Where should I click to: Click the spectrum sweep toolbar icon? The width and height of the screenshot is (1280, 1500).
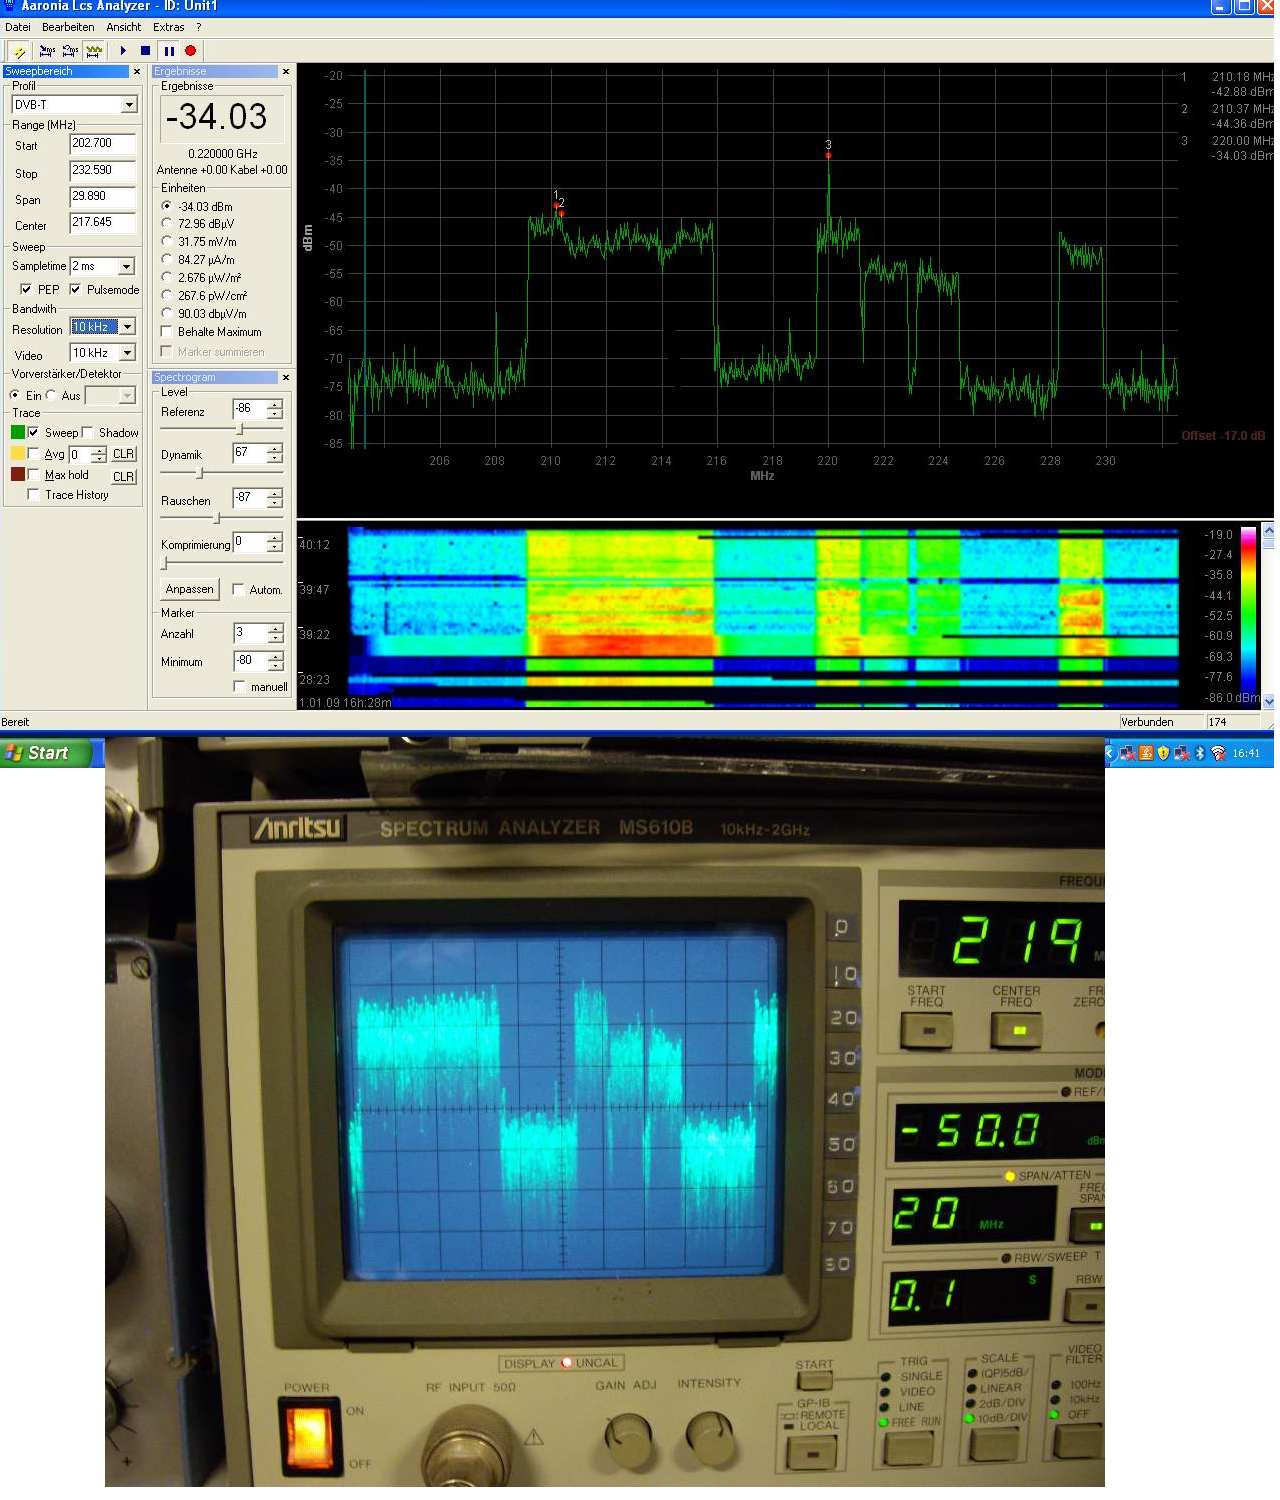click(93, 50)
